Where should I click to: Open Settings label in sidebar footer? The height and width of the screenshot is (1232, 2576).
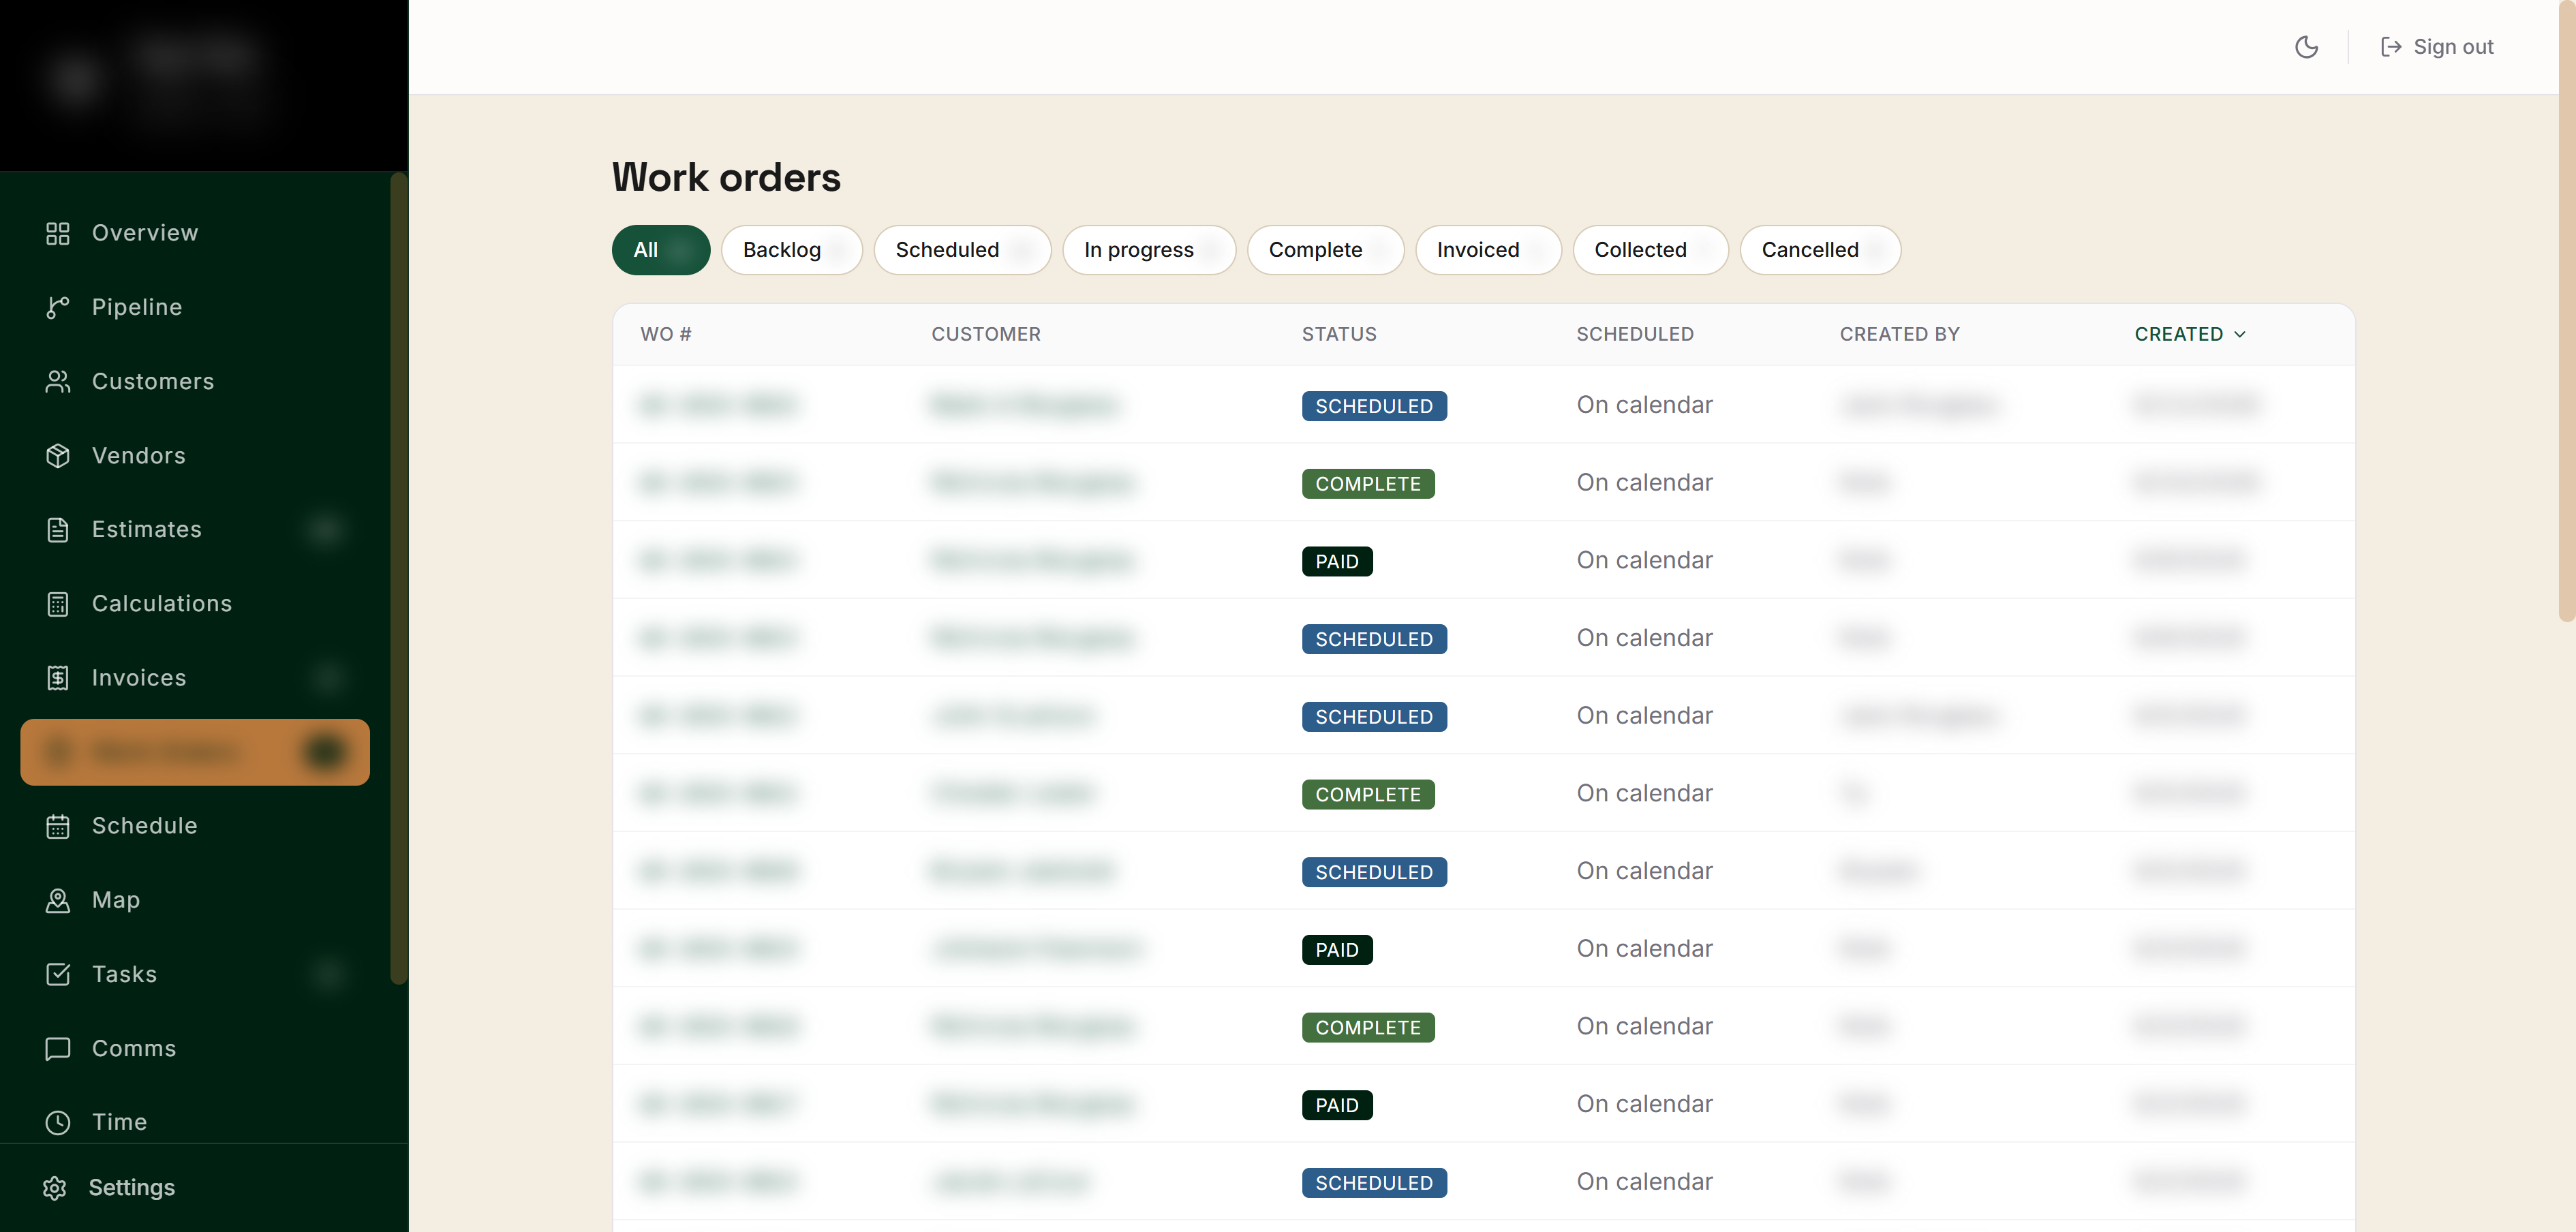point(132,1187)
